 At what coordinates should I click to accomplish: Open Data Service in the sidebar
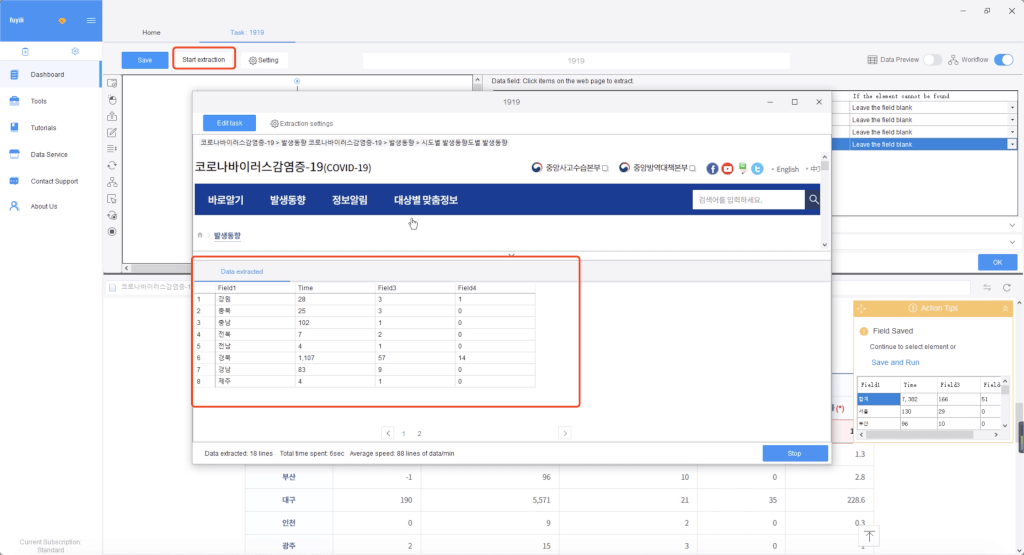tap(49, 155)
